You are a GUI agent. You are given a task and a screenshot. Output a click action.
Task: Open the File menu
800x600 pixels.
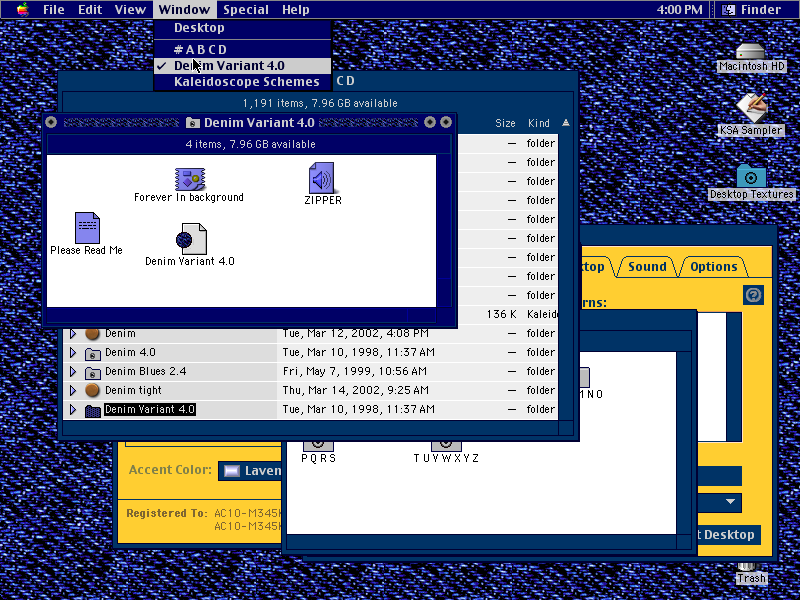[x=54, y=10]
